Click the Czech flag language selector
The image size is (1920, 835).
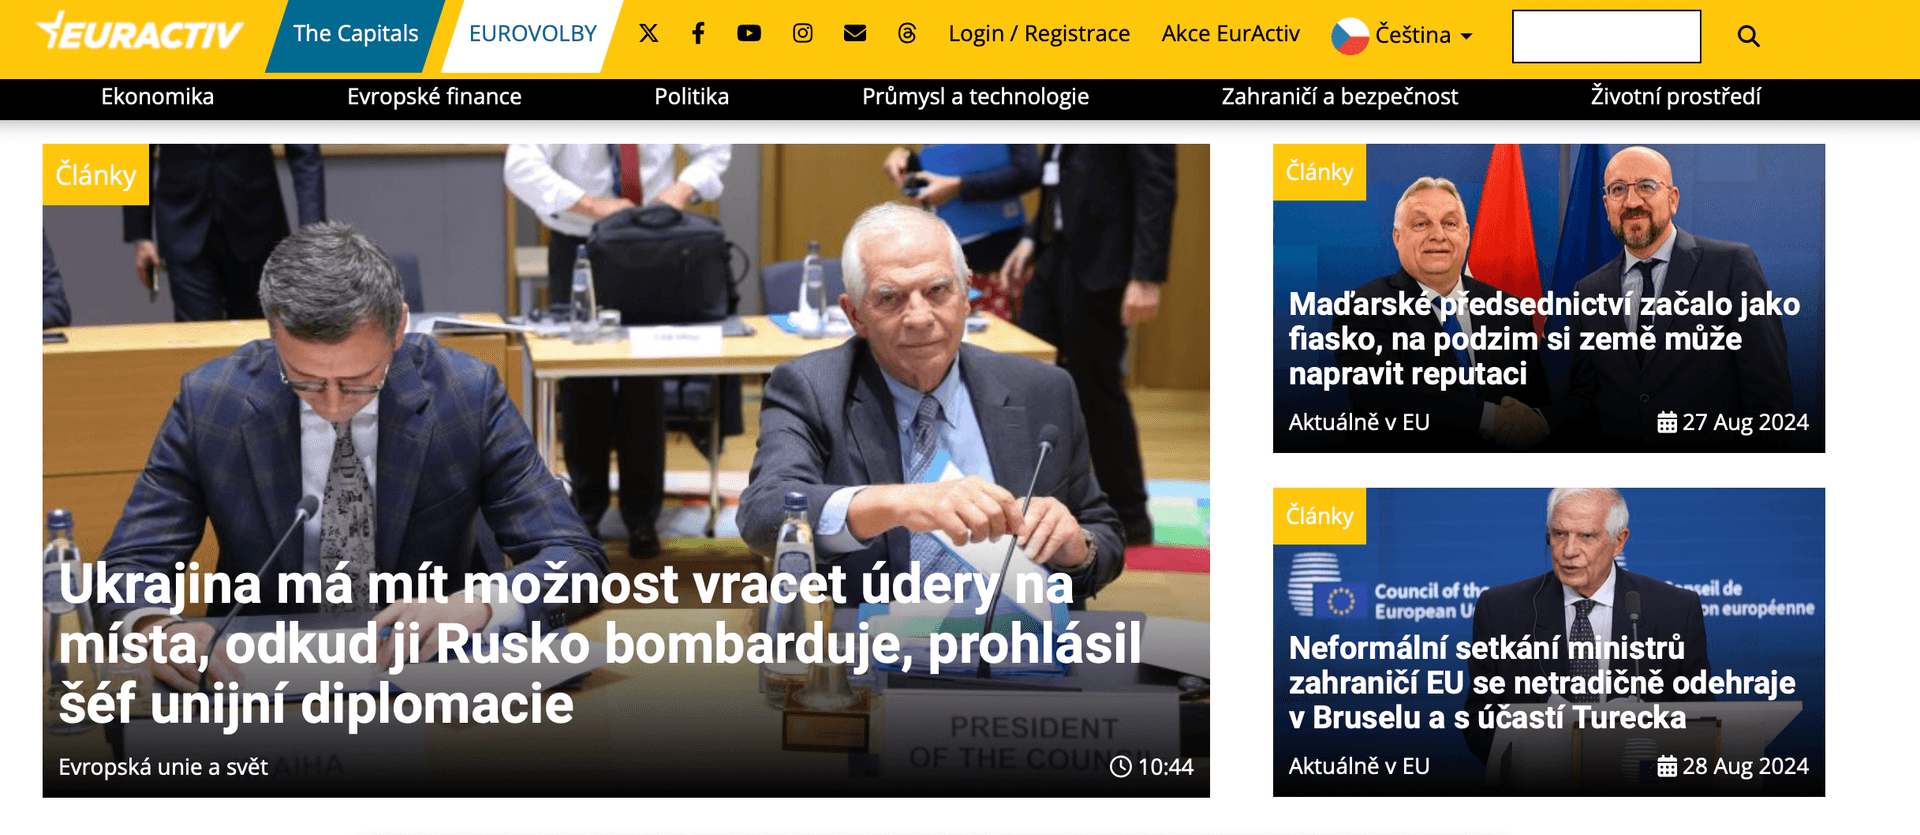1350,36
